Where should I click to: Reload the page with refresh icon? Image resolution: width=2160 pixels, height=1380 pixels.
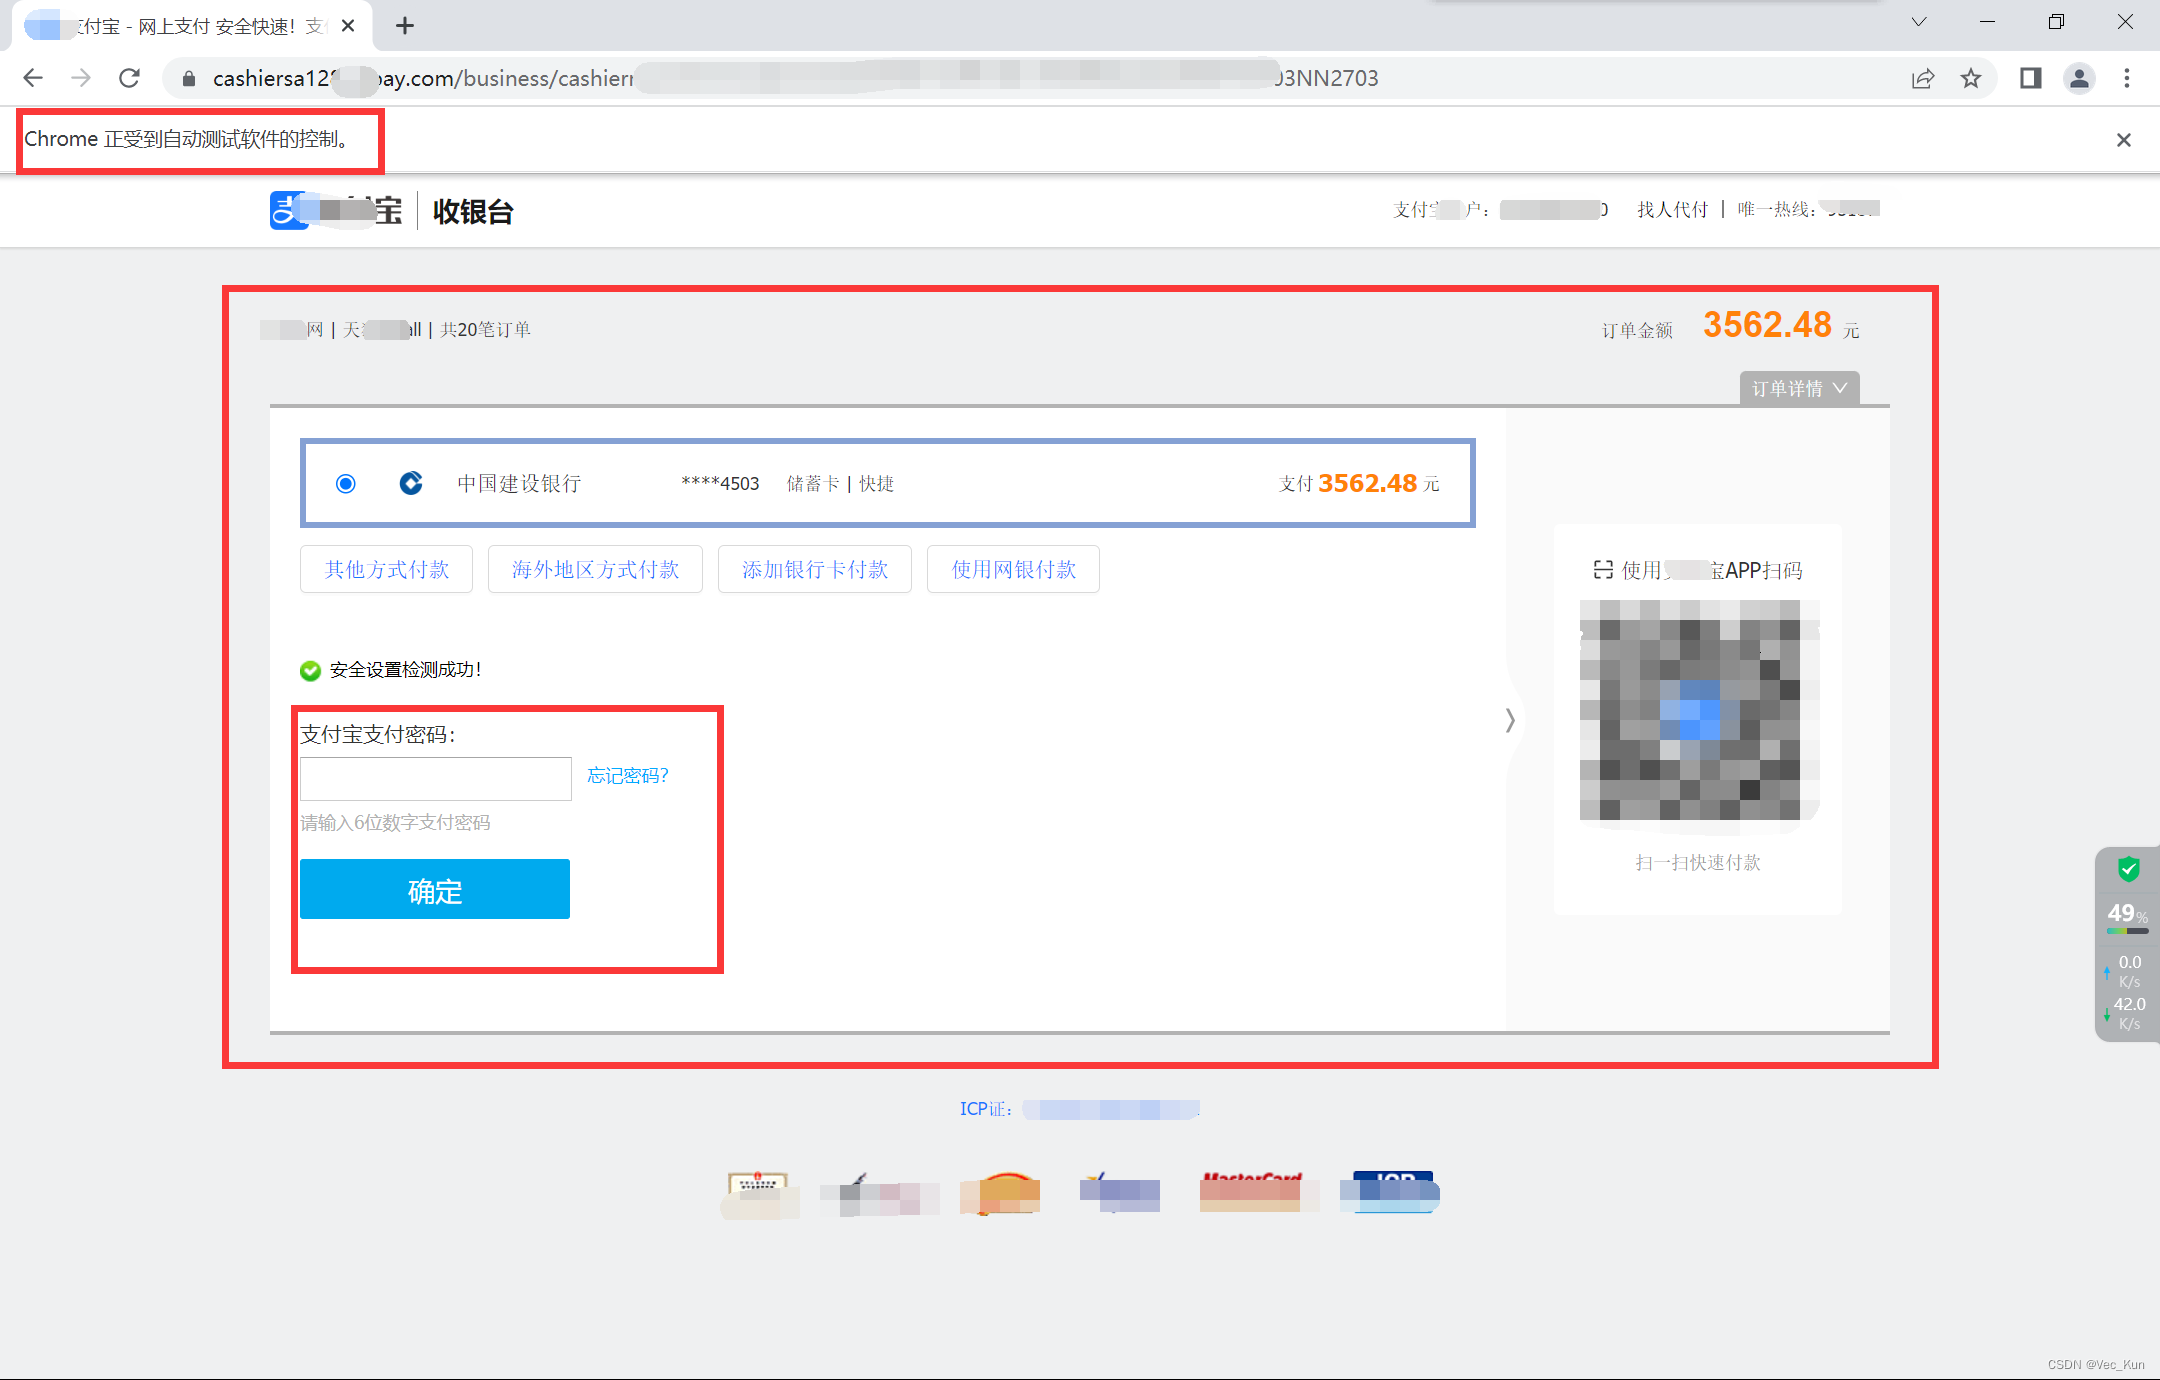point(129,78)
